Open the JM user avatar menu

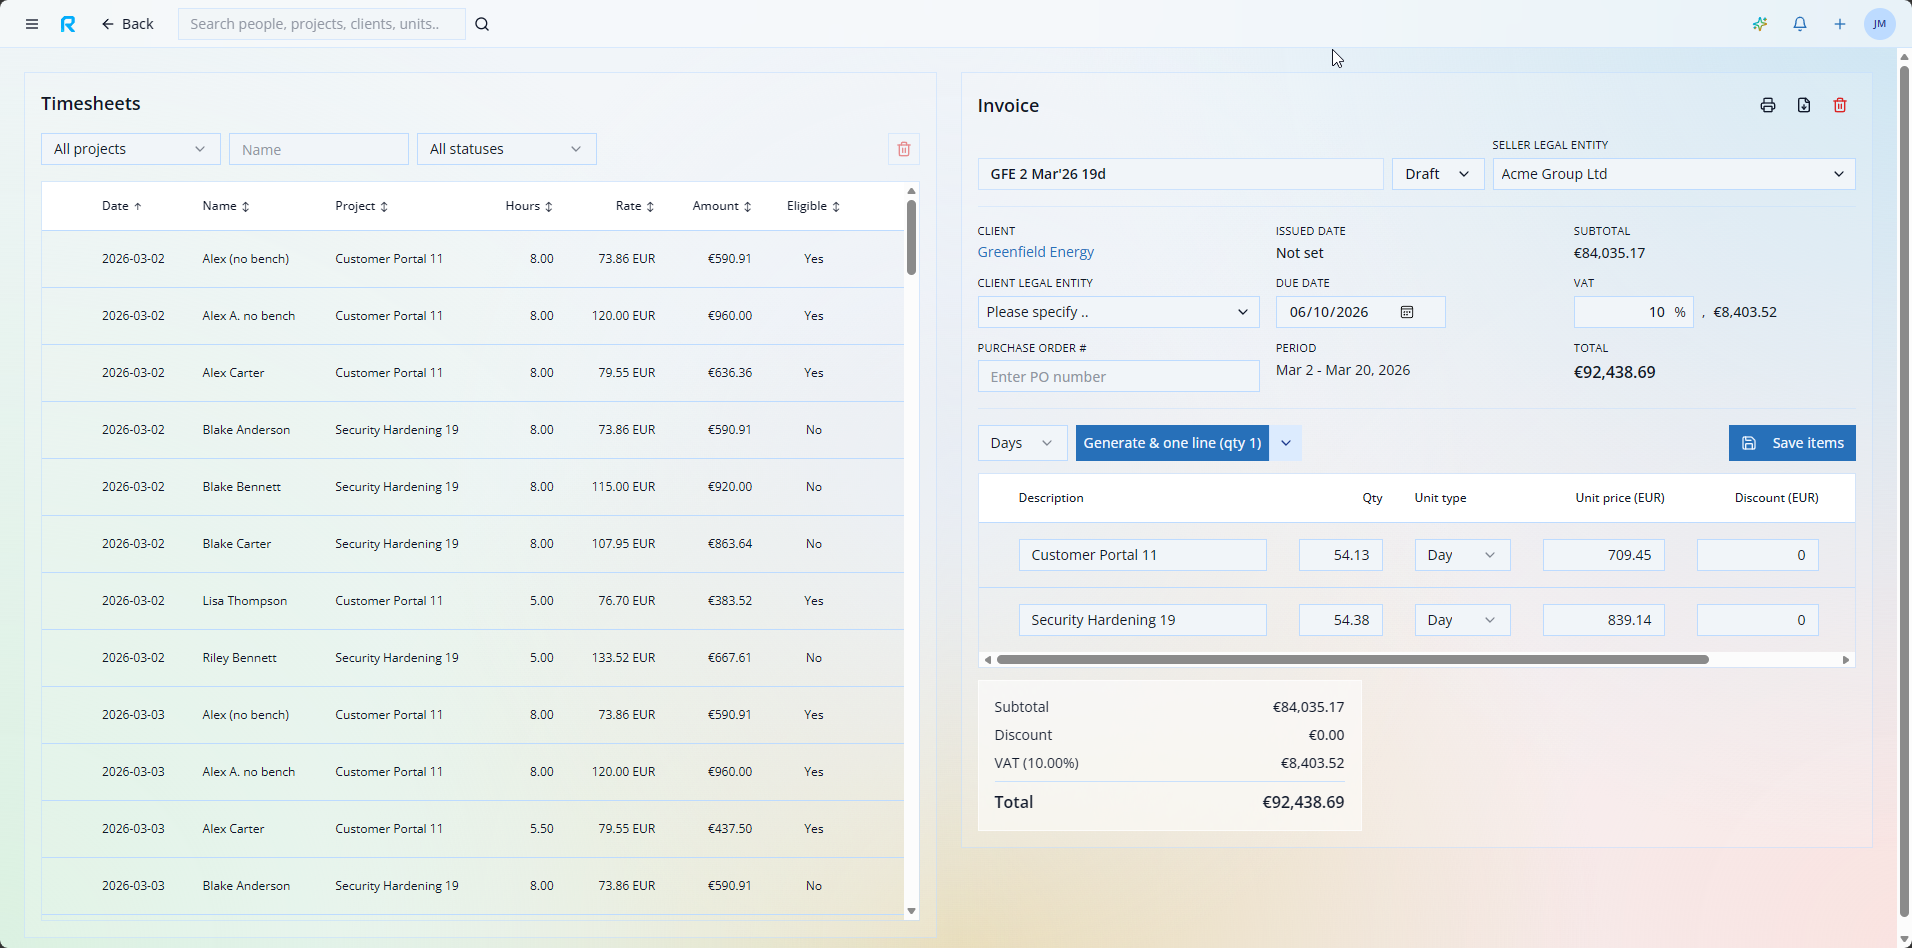(x=1878, y=23)
